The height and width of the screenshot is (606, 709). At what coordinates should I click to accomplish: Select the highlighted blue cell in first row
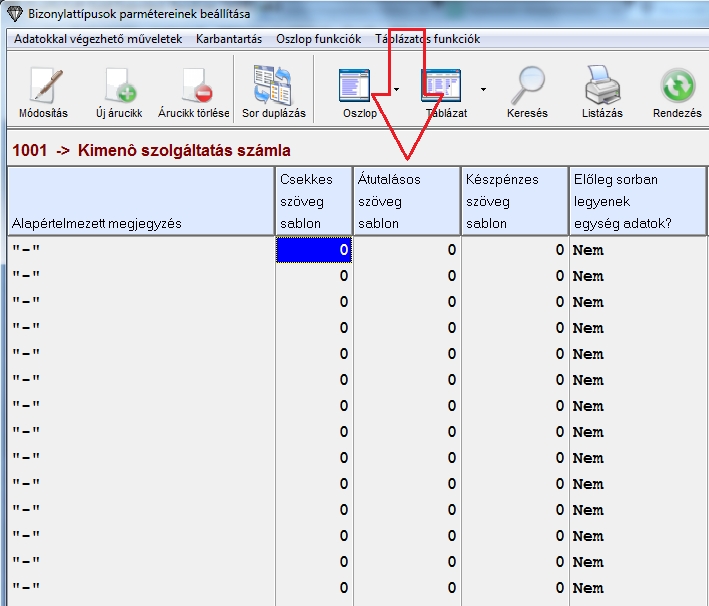[313, 250]
